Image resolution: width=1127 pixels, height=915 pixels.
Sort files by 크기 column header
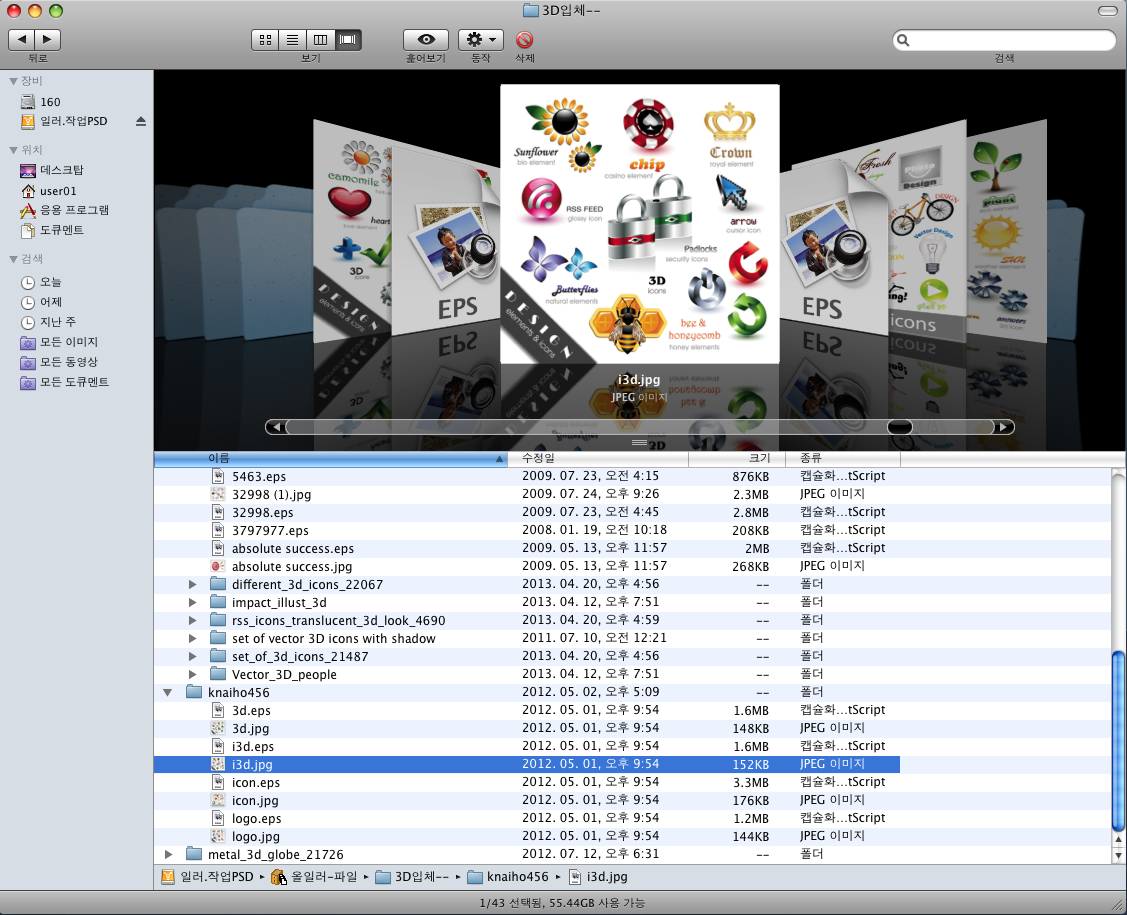(x=736, y=459)
